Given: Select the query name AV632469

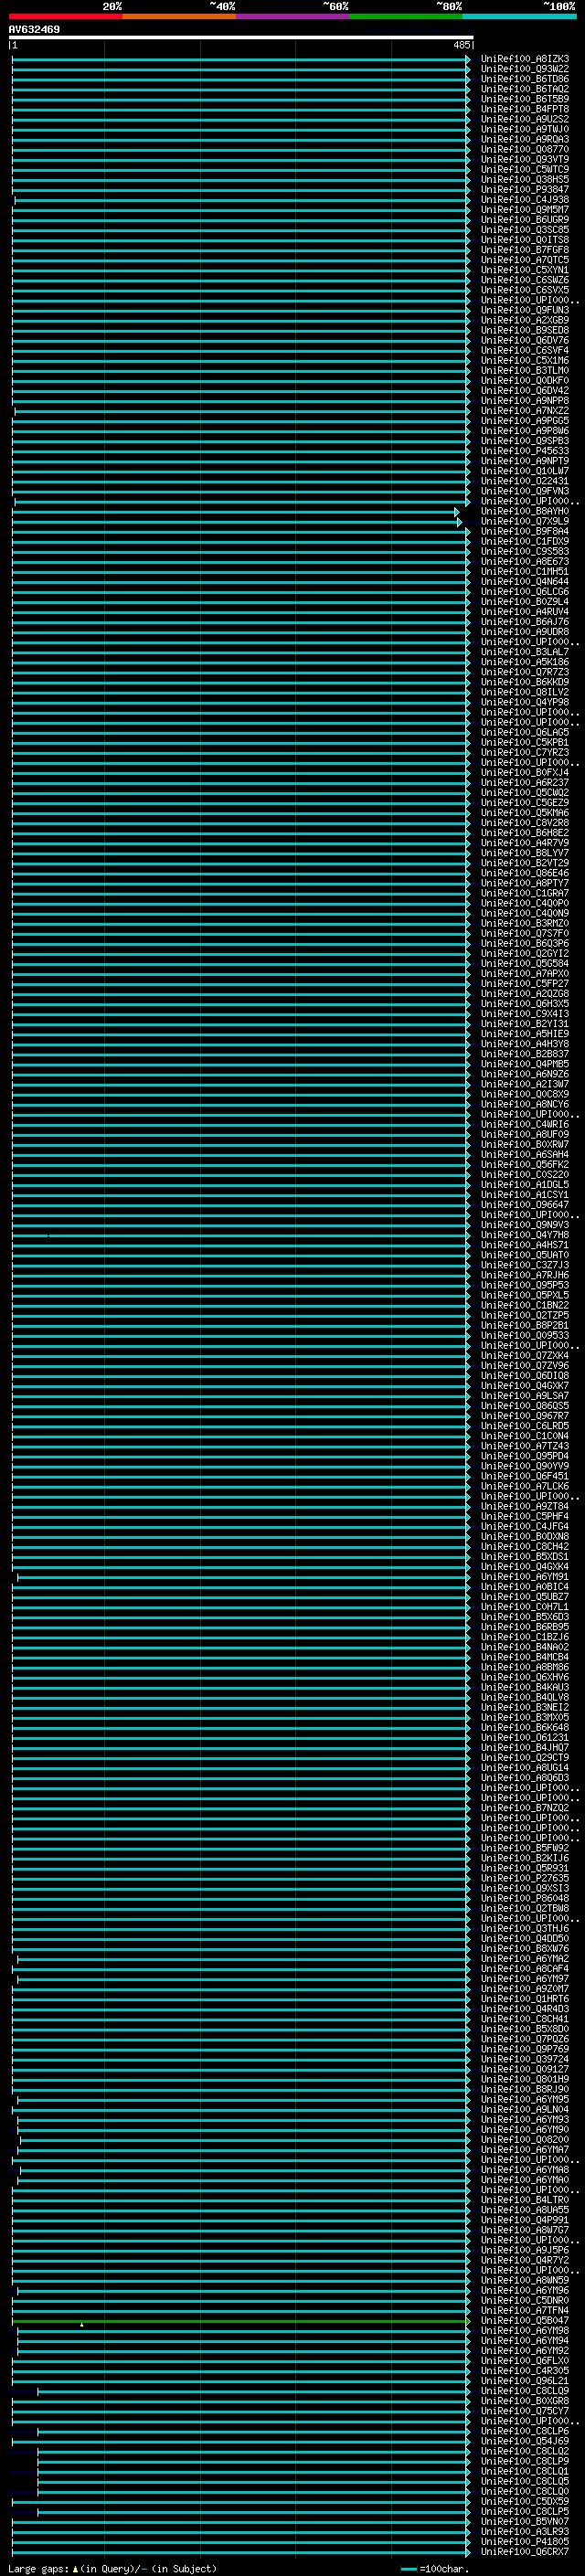Looking at the screenshot, I should (34, 29).
